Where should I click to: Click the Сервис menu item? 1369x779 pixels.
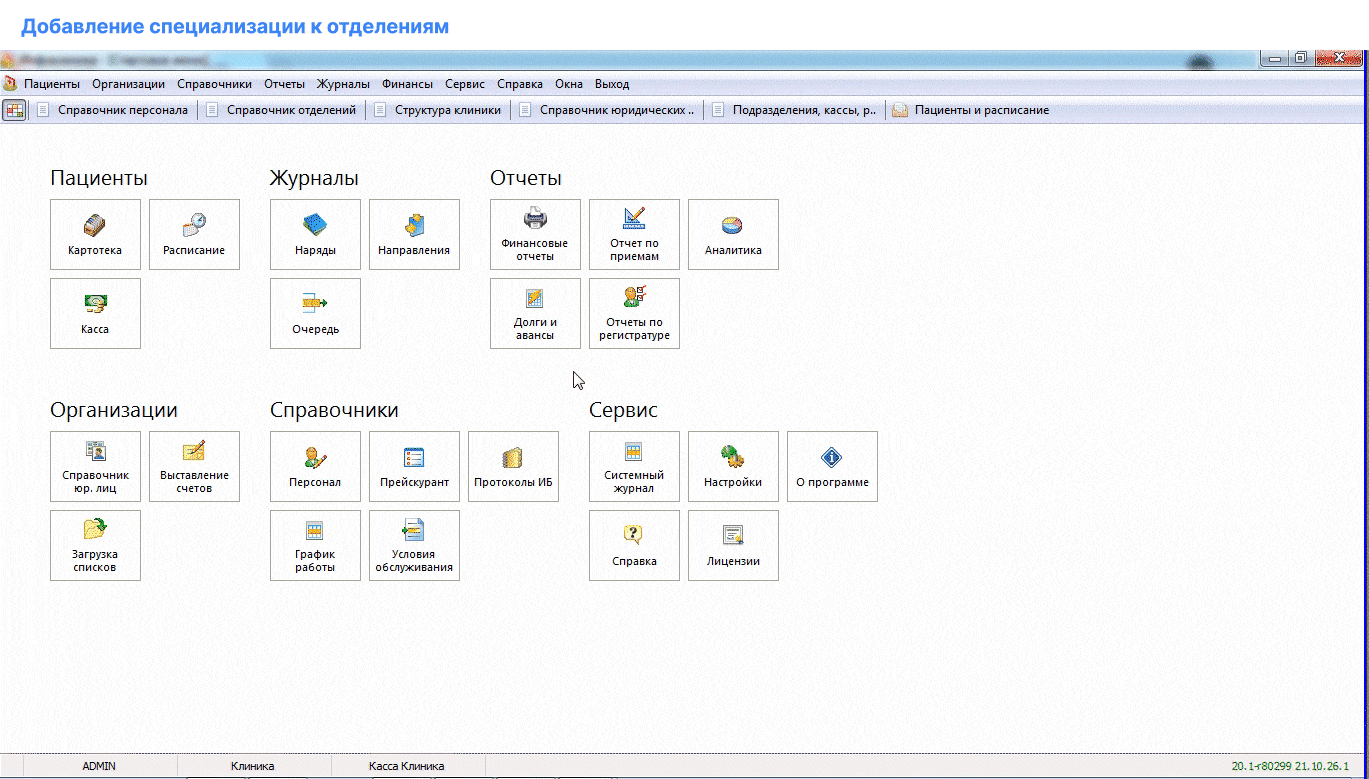point(465,84)
